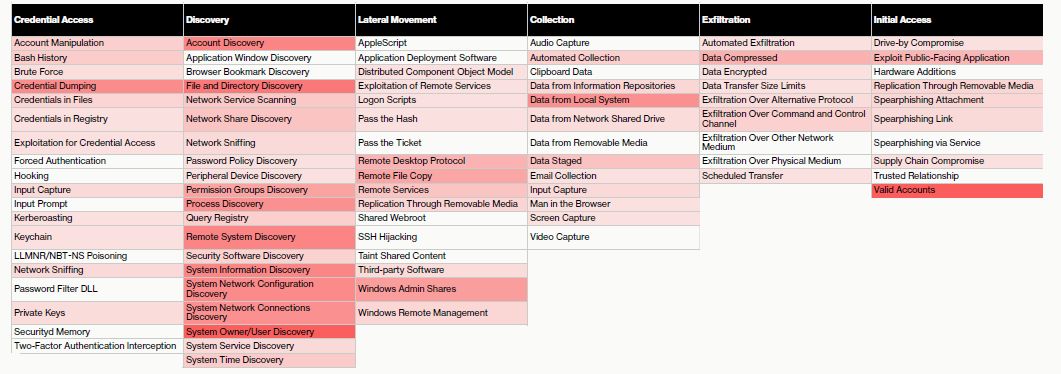The width and height of the screenshot is (1061, 374).
Task: Choose the Video Capture entry
Action: (613, 237)
